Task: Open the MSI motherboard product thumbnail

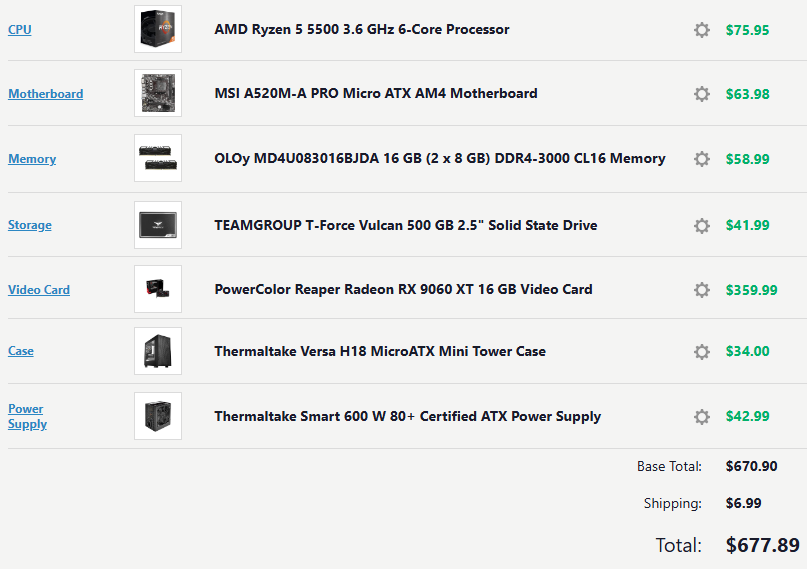Action: (158, 93)
